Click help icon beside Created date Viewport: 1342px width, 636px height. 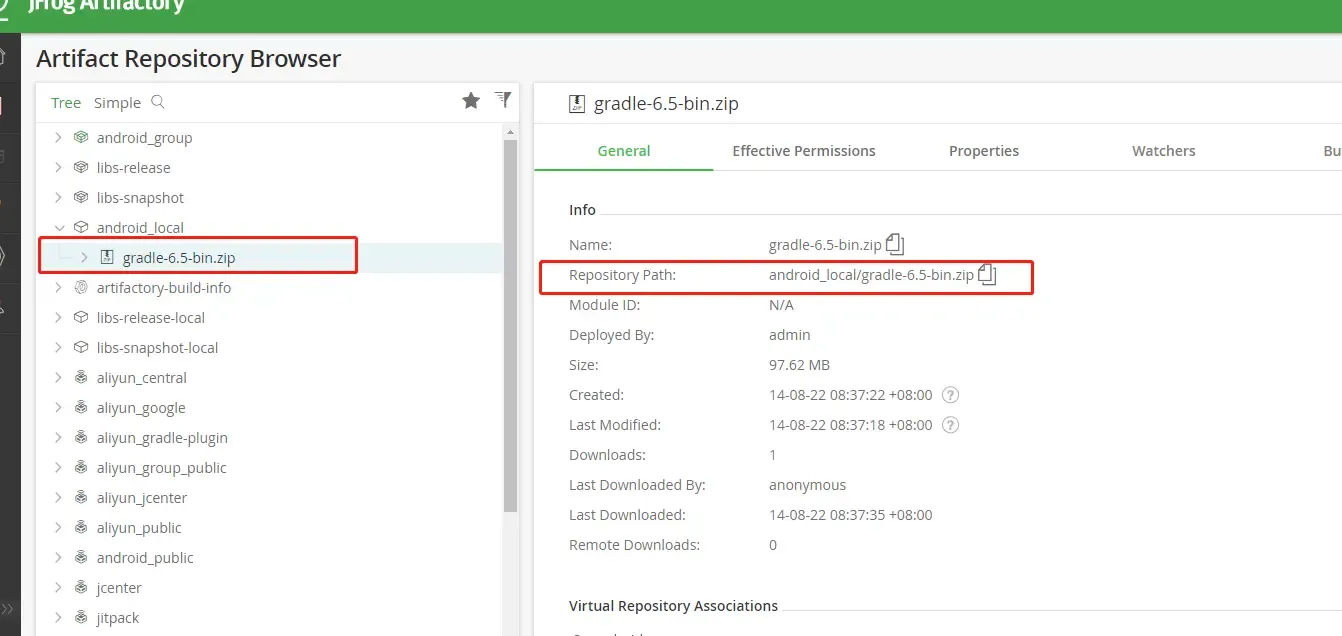[x=951, y=395]
